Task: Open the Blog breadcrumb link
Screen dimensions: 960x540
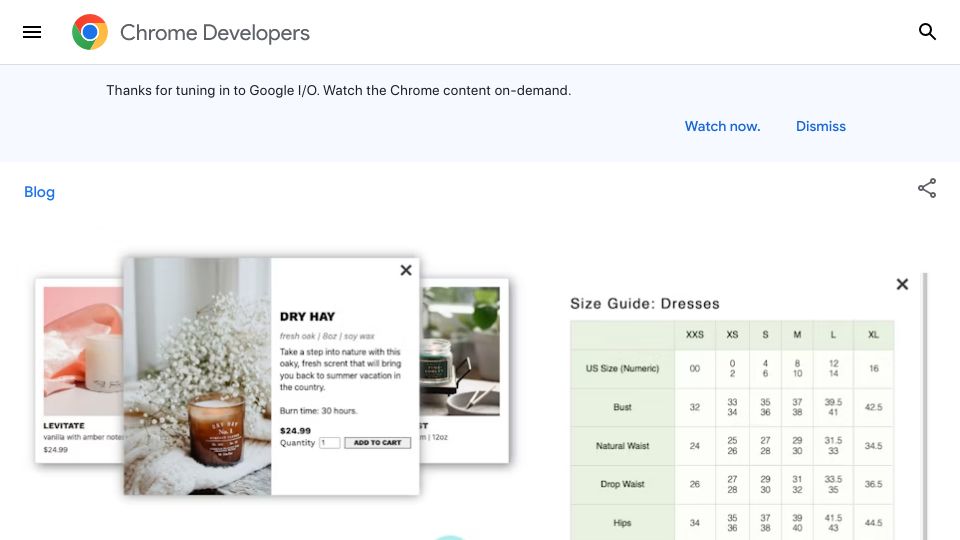Action: (39, 192)
